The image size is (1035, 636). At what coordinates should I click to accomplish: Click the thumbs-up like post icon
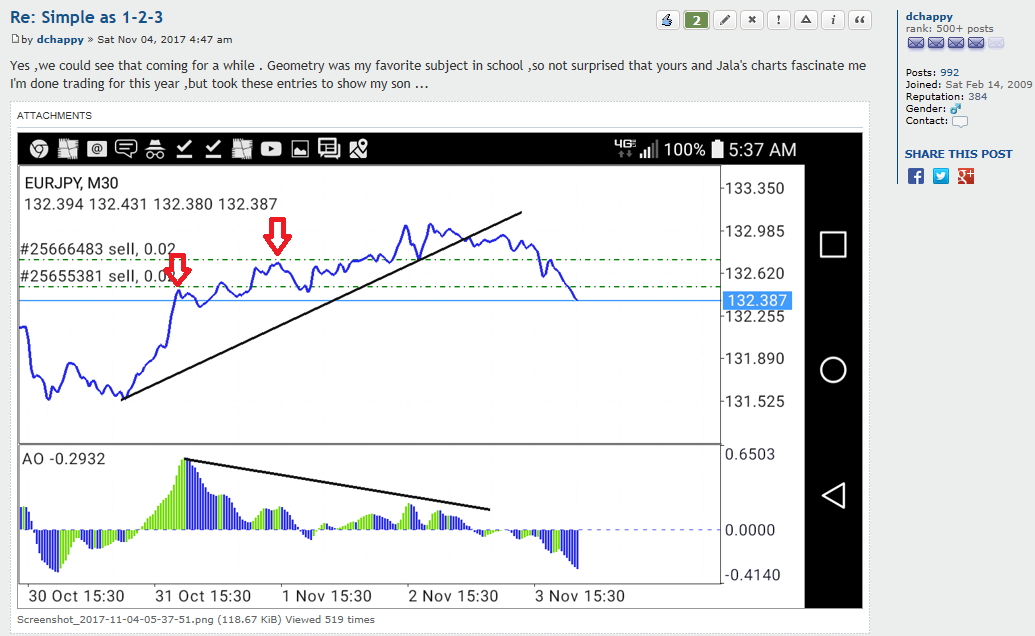pyautogui.click(x=667, y=20)
